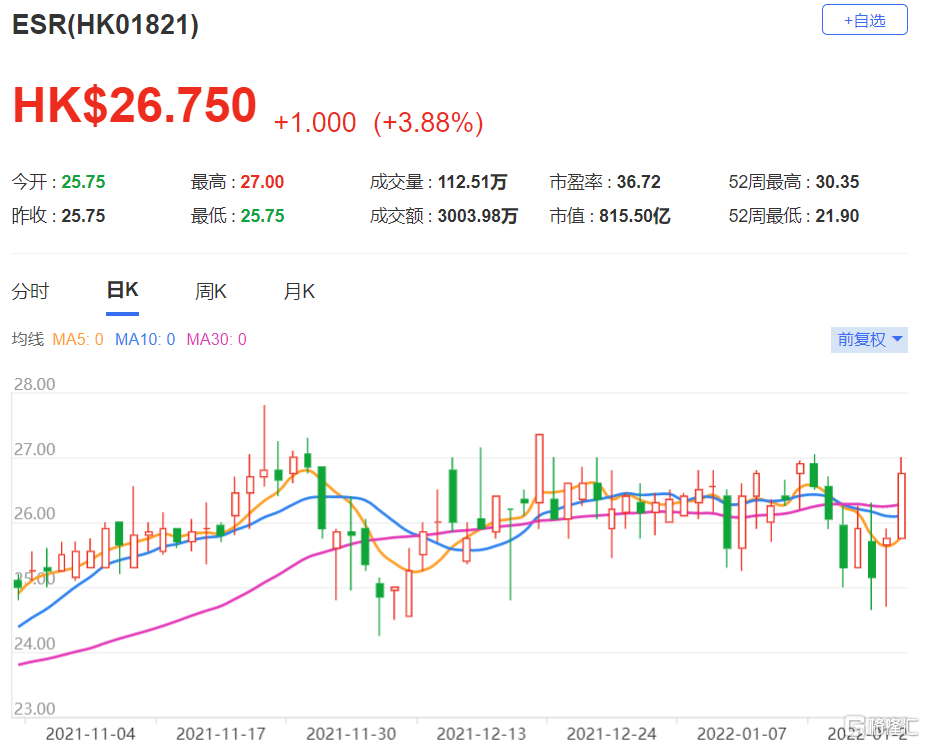
Task: Toggle the orange MA5 moving average label
Action: [78, 340]
